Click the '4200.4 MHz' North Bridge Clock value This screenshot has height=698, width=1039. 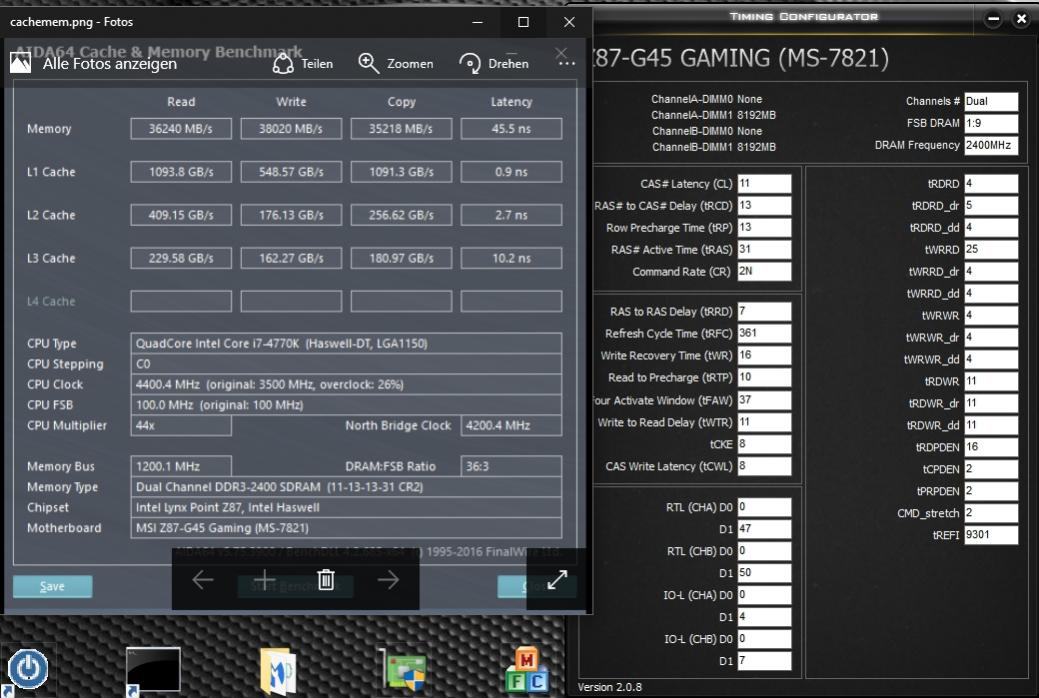[x=511, y=426]
